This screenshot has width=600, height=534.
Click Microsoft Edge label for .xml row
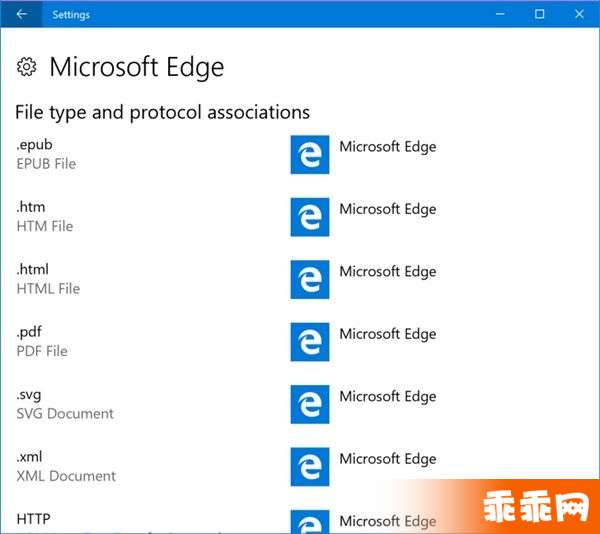(x=388, y=459)
